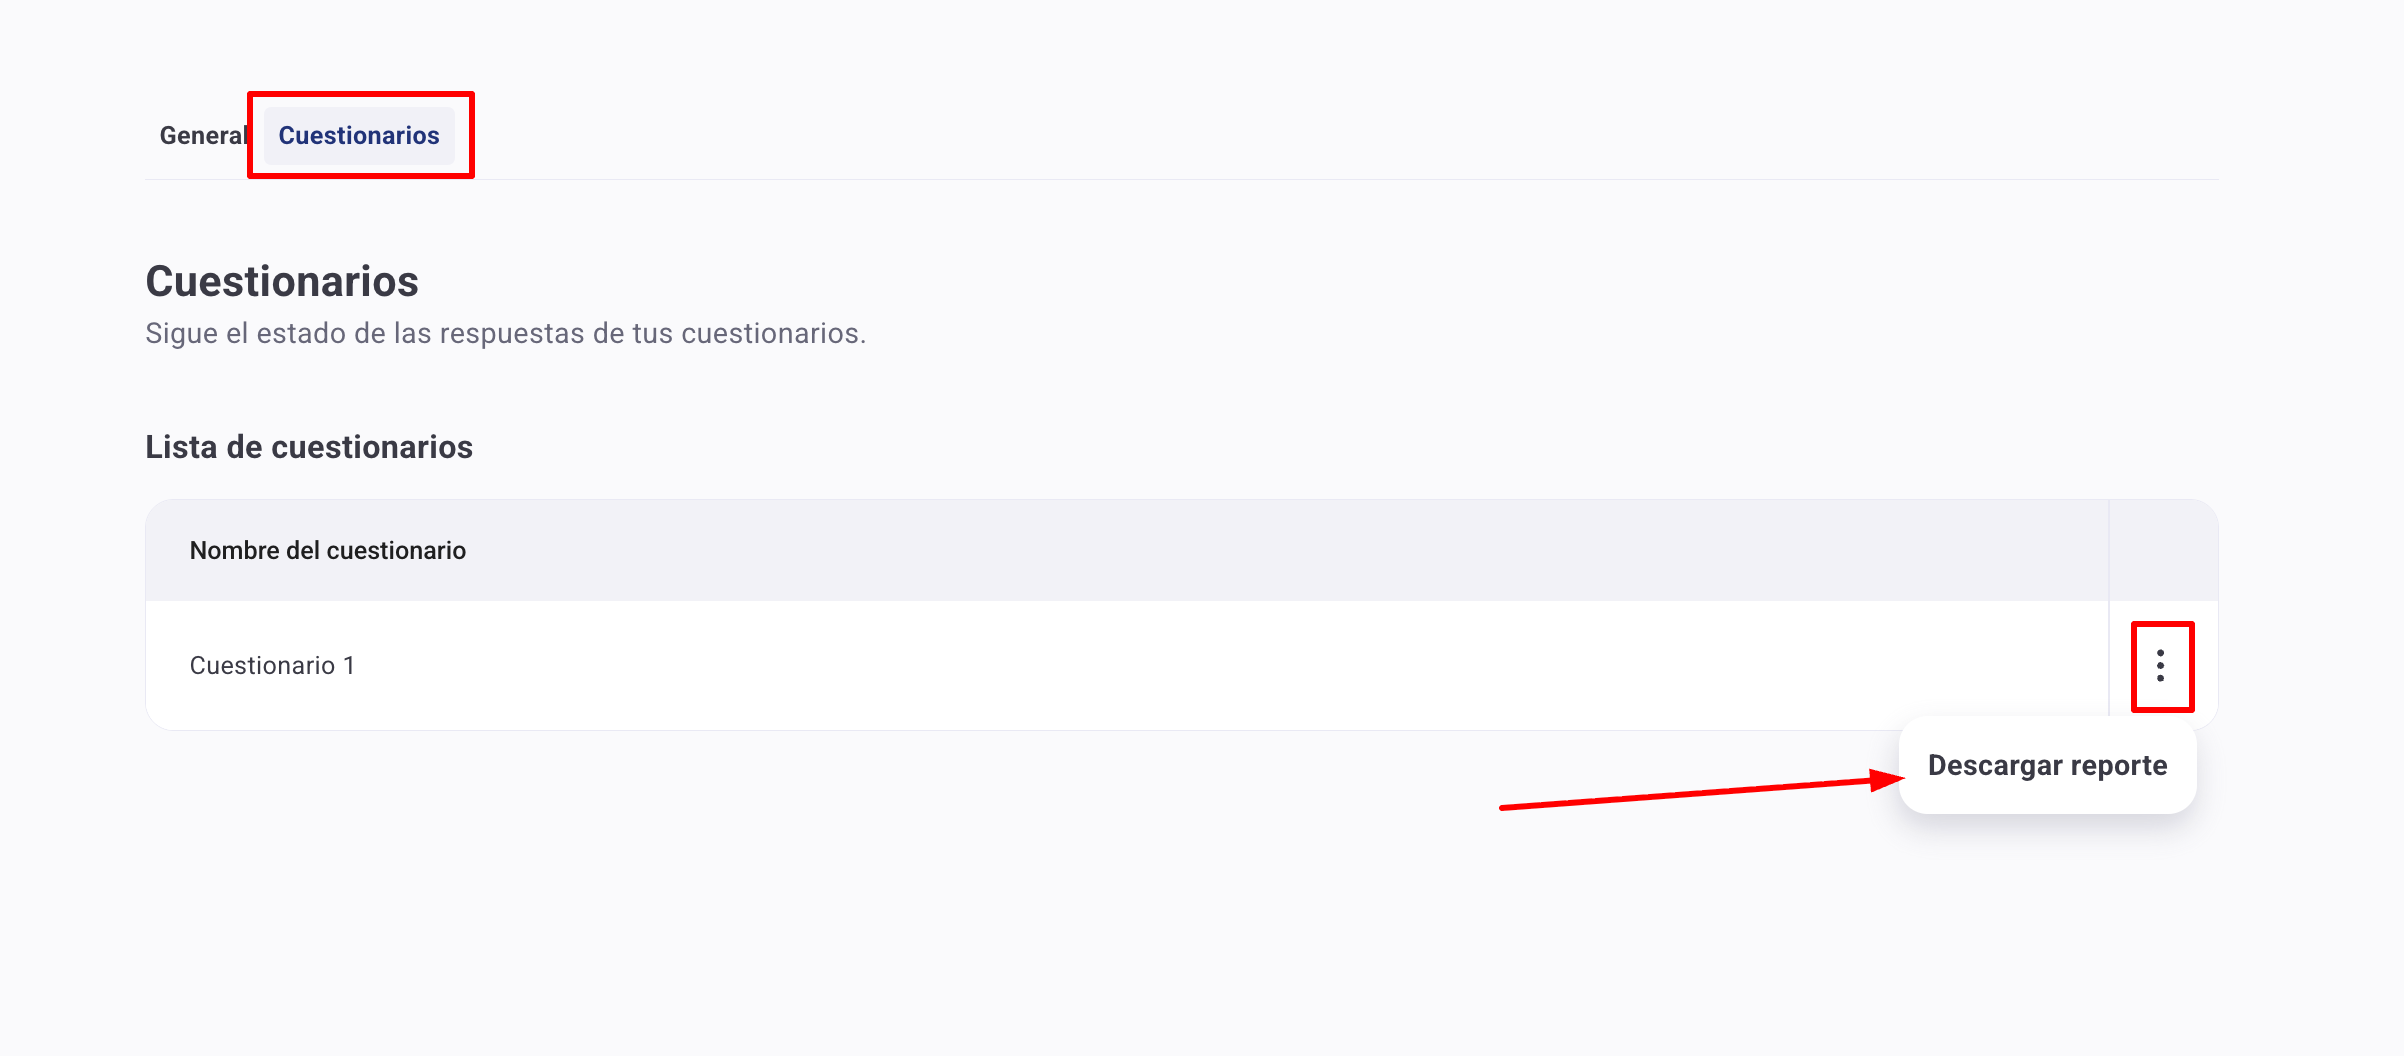Click the Lista de cuestionarios section title
This screenshot has width=2404, height=1056.
[x=309, y=447]
